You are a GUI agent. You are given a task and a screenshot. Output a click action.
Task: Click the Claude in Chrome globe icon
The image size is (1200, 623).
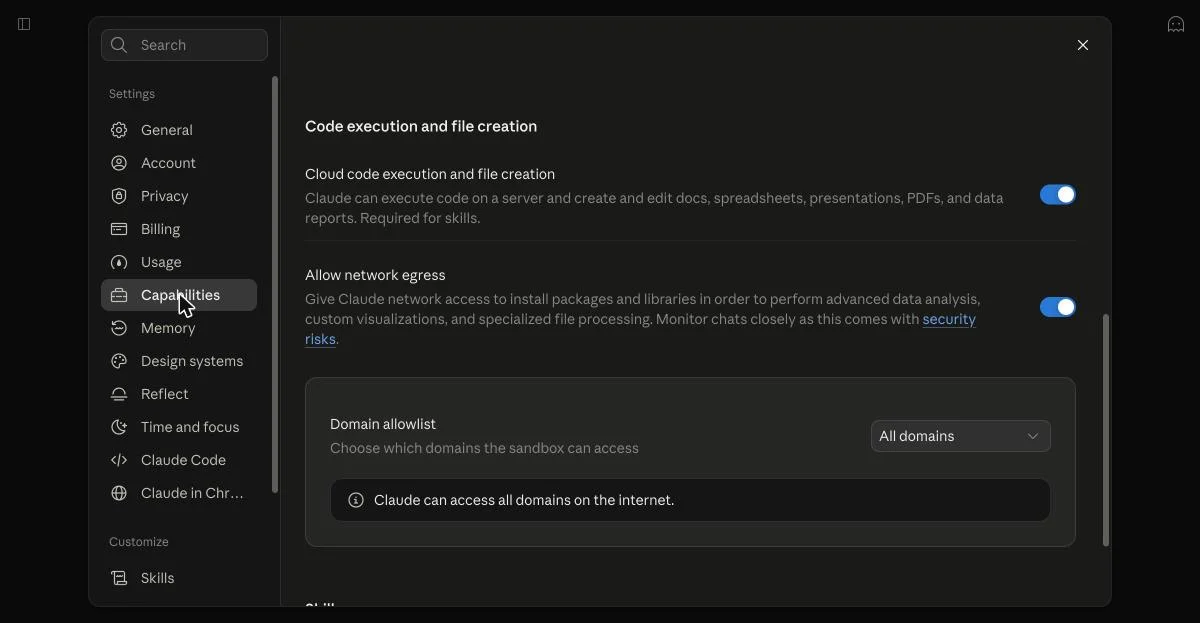point(119,493)
